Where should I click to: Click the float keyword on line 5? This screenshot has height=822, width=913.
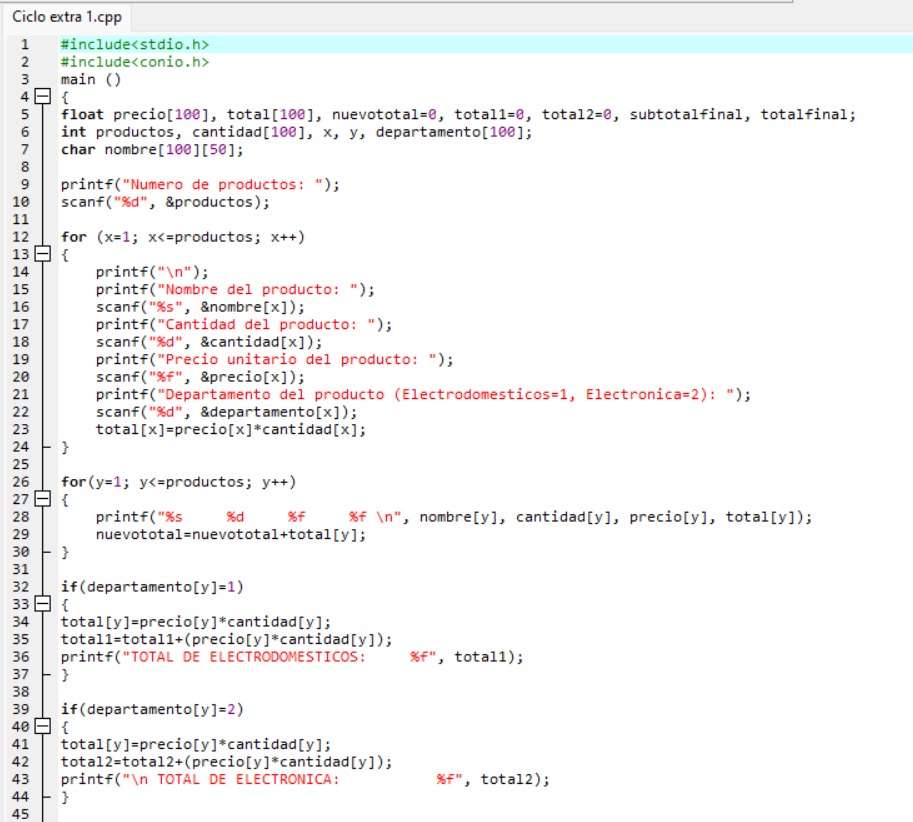coord(82,115)
